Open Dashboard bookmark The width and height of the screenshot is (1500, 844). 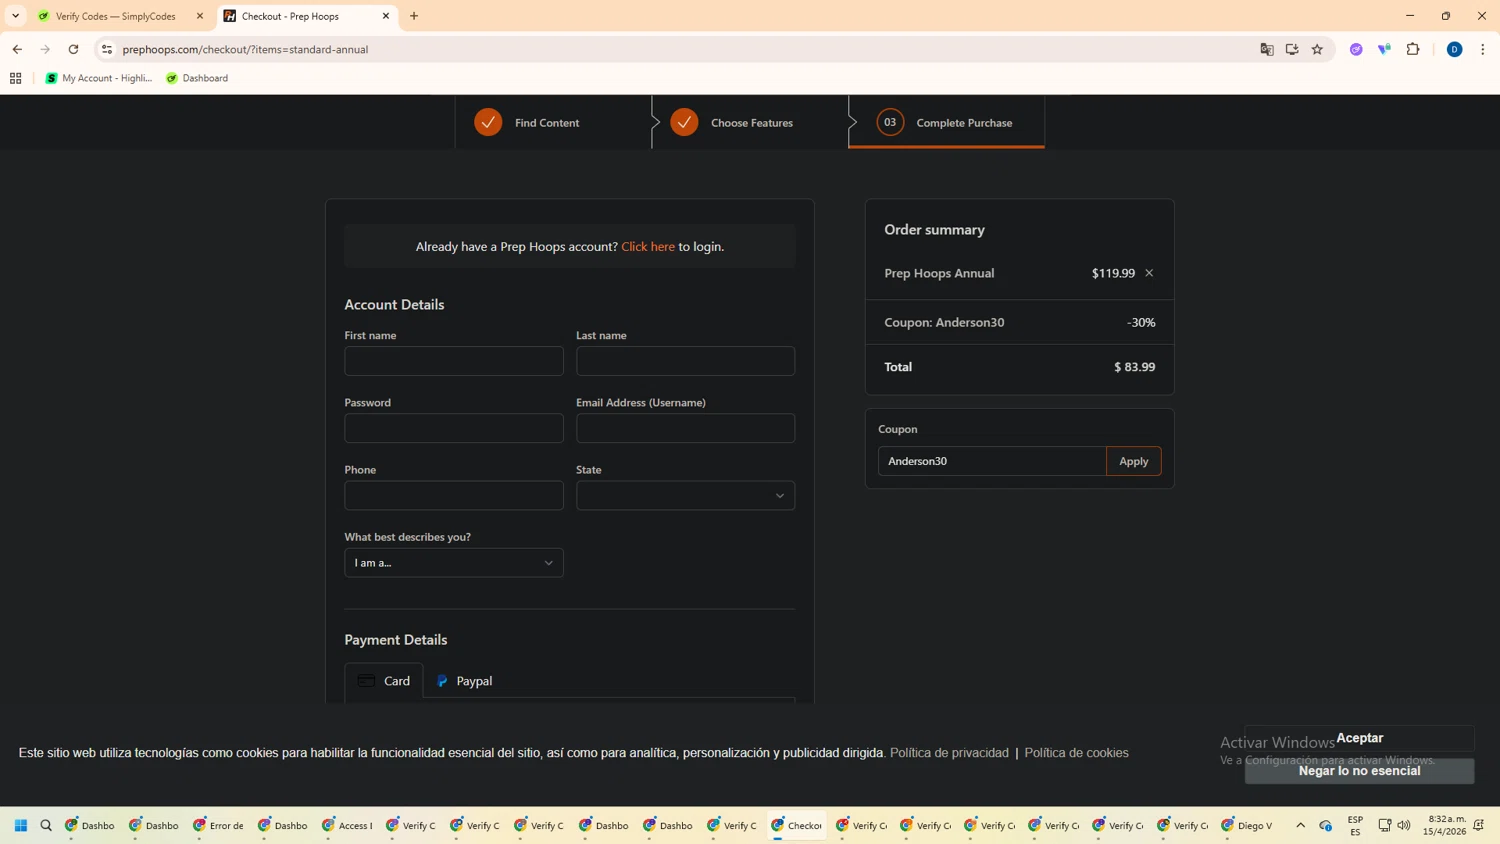click(x=197, y=78)
